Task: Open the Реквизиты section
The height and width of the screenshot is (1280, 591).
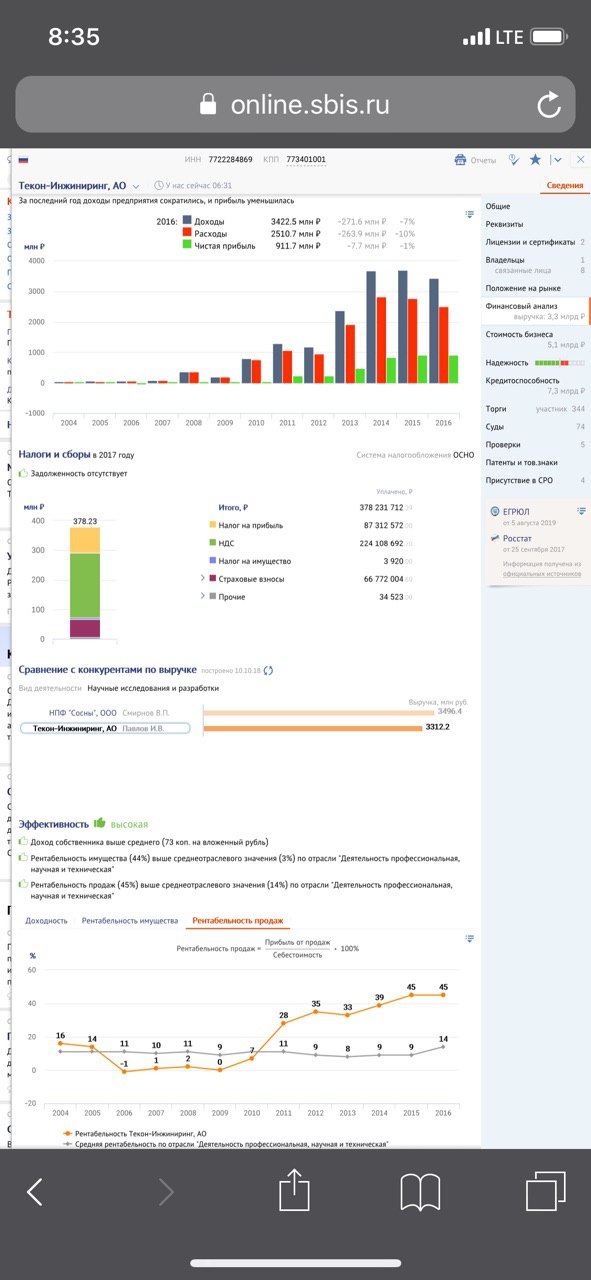Action: (504, 224)
